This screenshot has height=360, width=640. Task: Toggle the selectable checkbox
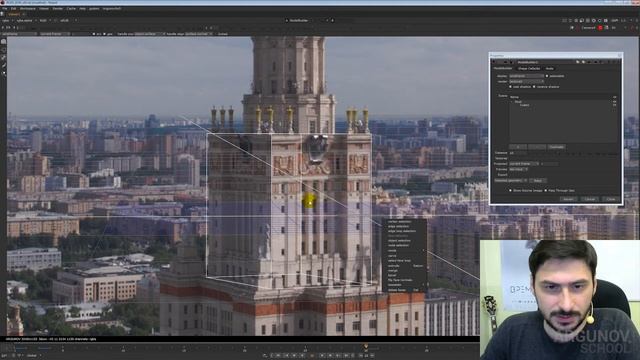click(x=547, y=76)
